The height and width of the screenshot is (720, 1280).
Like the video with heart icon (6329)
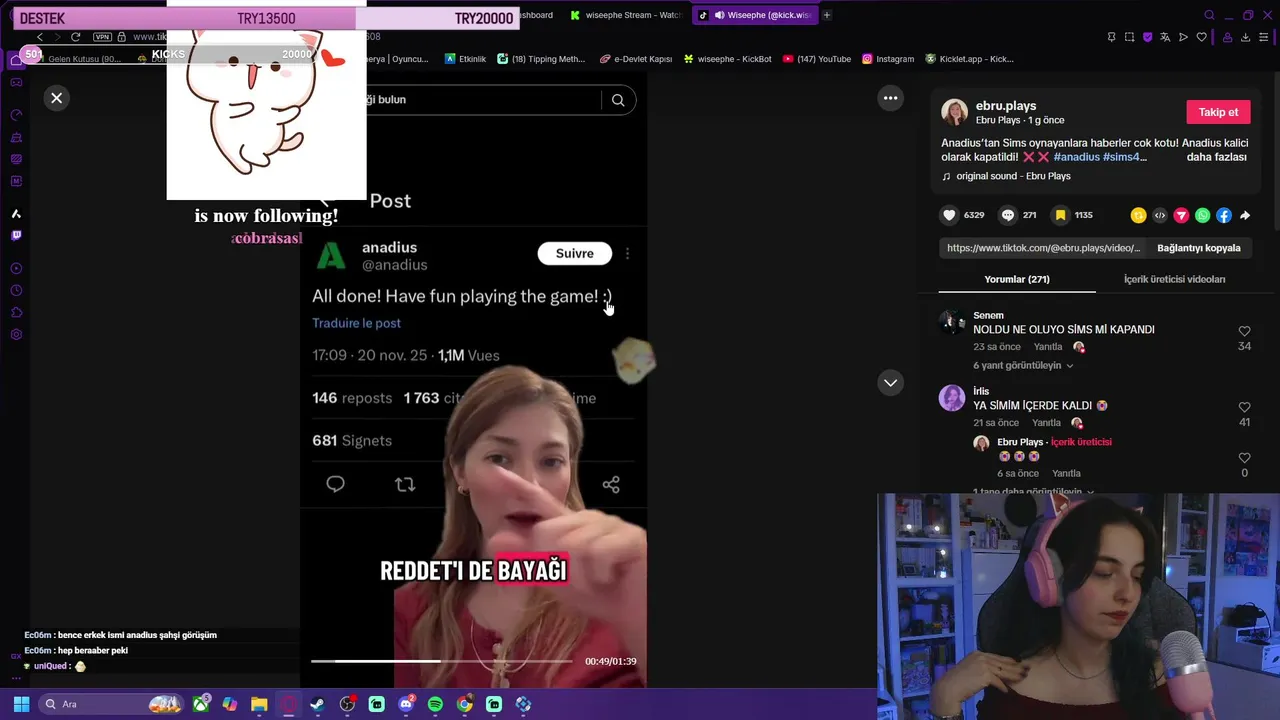[949, 215]
